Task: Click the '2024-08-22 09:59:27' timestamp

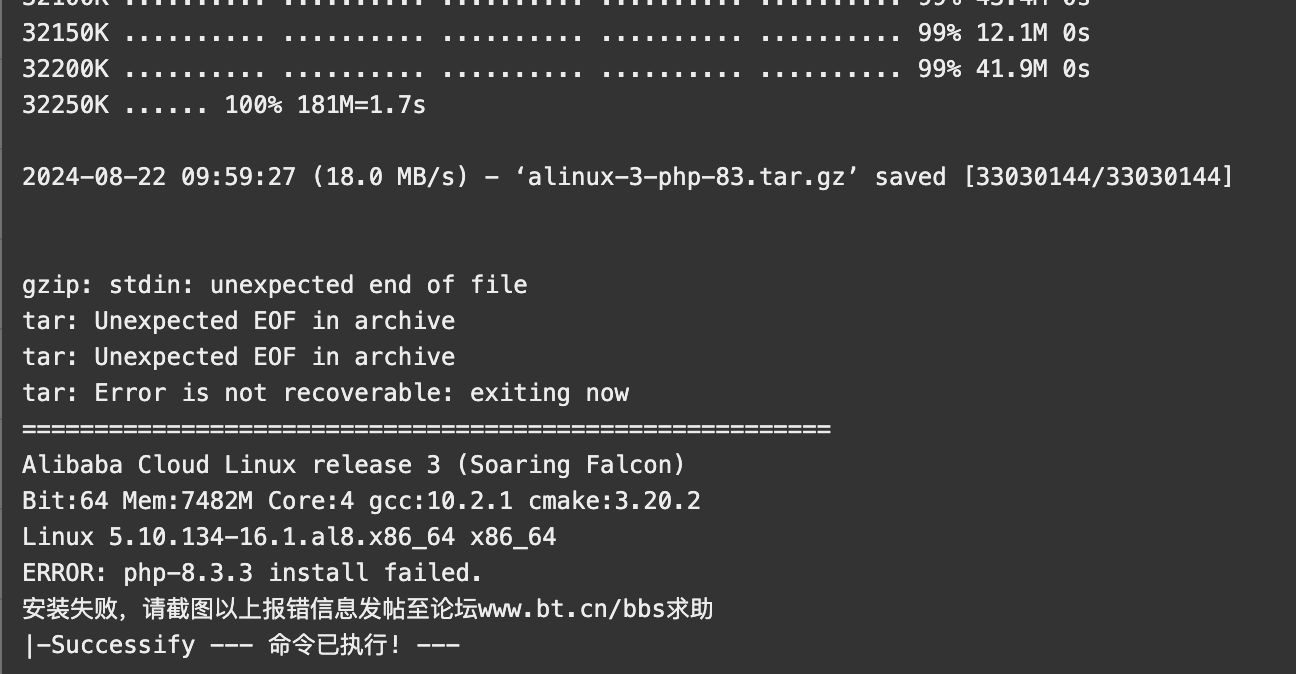Action: click(x=159, y=177)
